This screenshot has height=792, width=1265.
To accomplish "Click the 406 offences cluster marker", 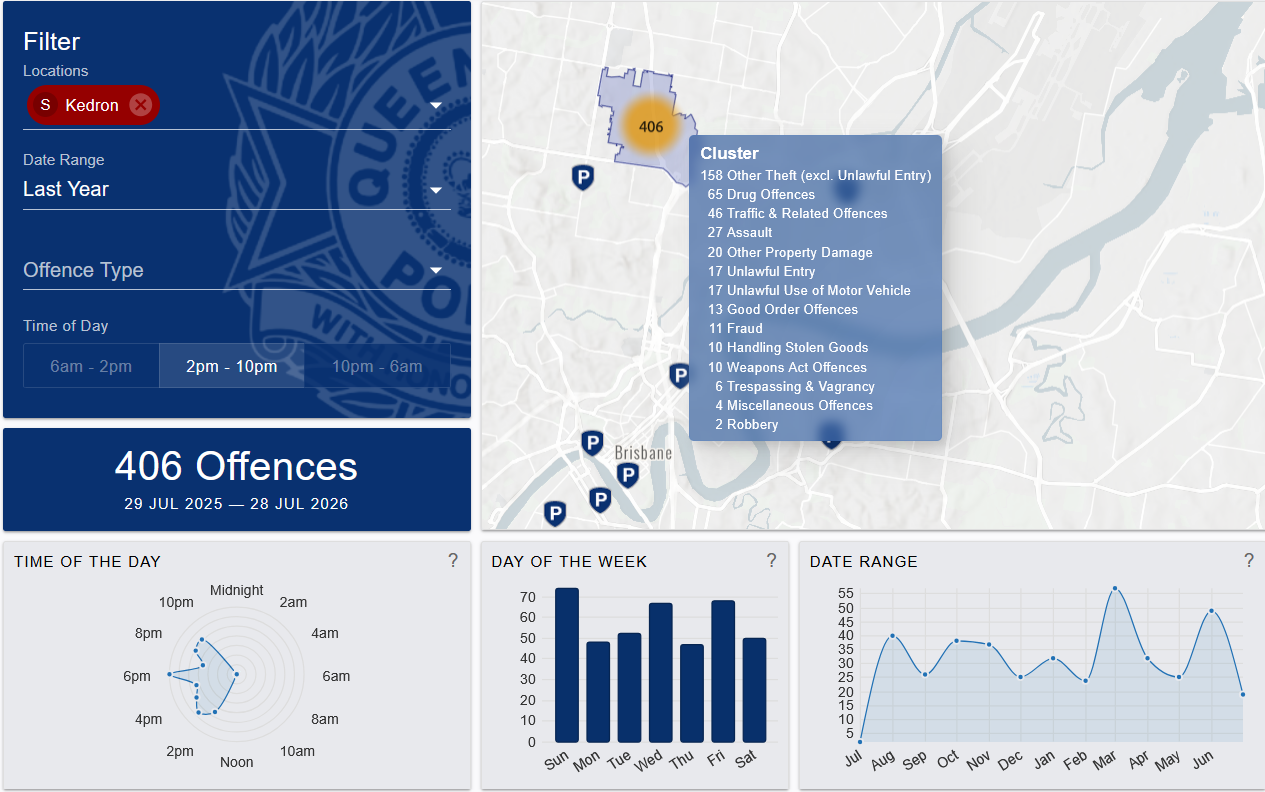I will pyautogui.click(x=650, y=127).
